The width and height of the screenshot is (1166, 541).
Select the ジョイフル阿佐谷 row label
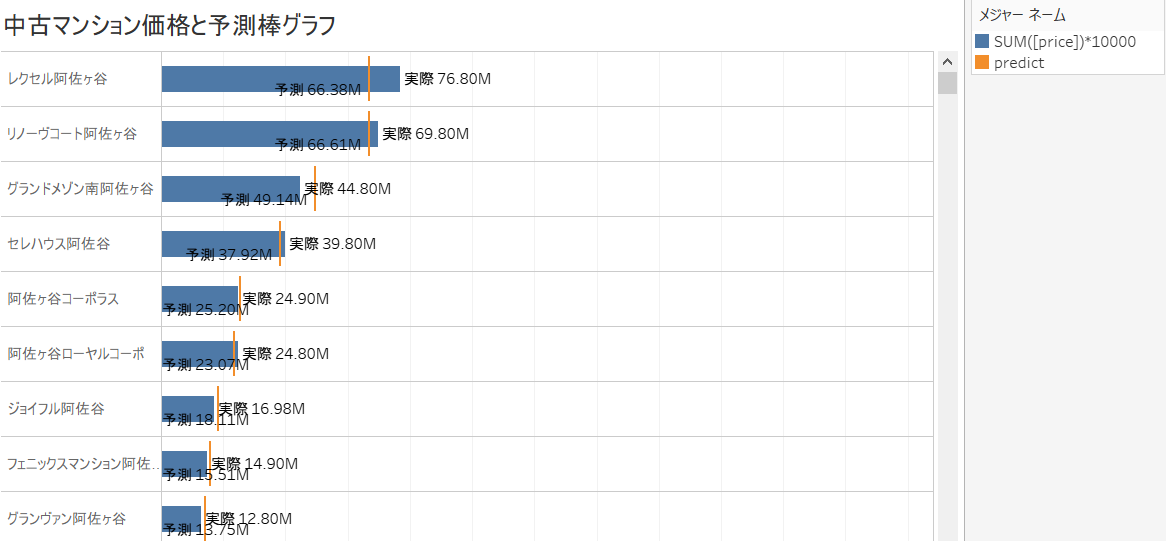tap(56, 409)
